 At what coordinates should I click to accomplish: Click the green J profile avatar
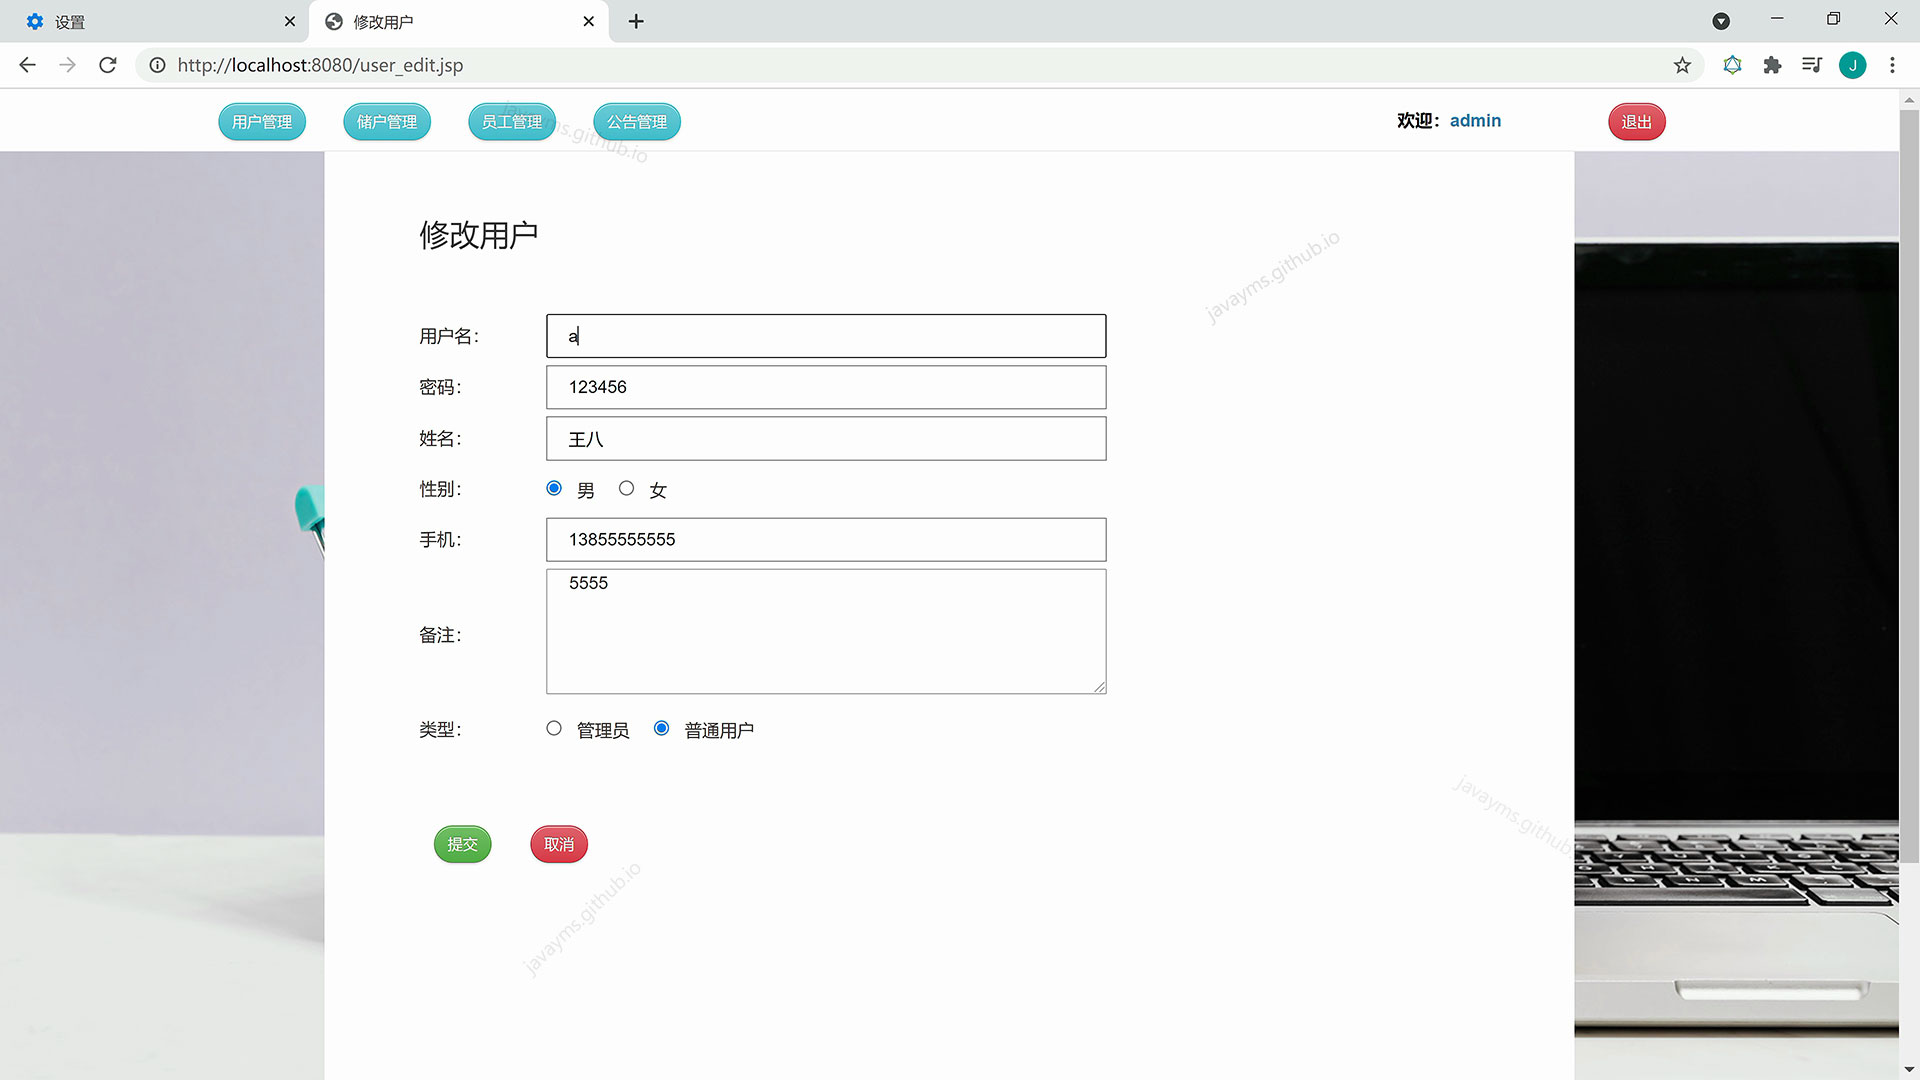(x=1852, y=65)
